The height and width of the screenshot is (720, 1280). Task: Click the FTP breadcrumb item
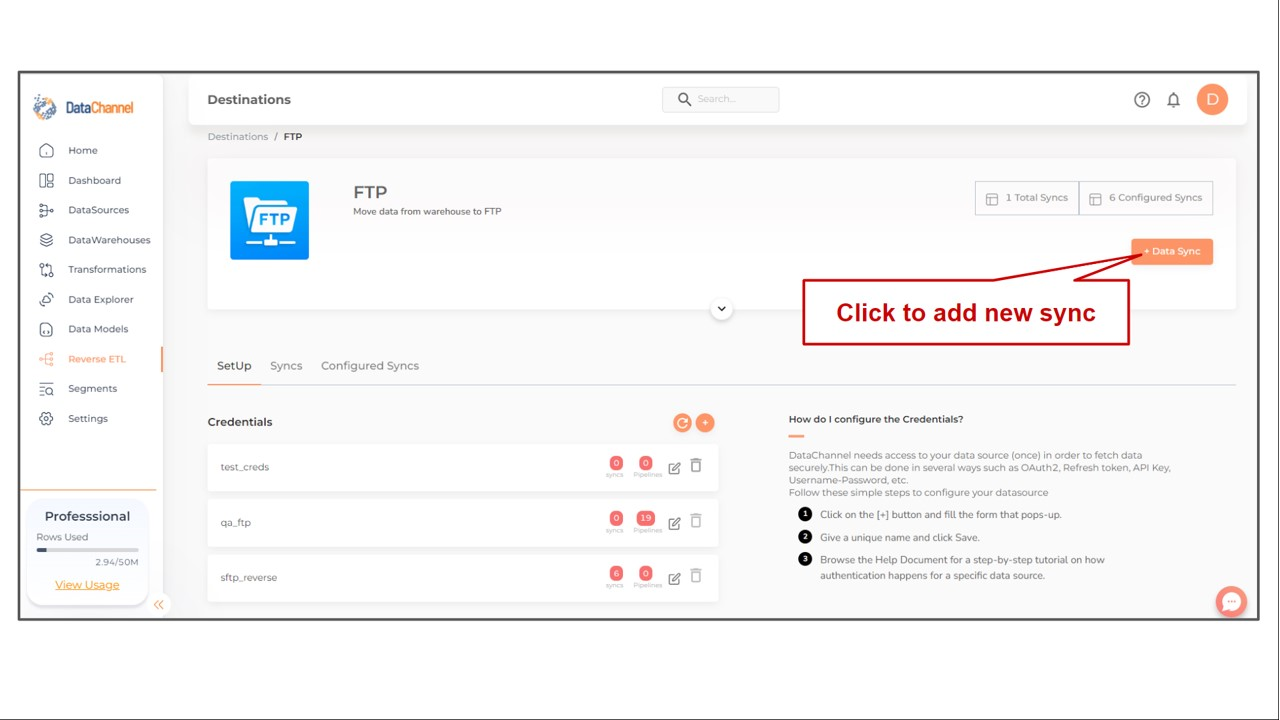pos(293,137)
